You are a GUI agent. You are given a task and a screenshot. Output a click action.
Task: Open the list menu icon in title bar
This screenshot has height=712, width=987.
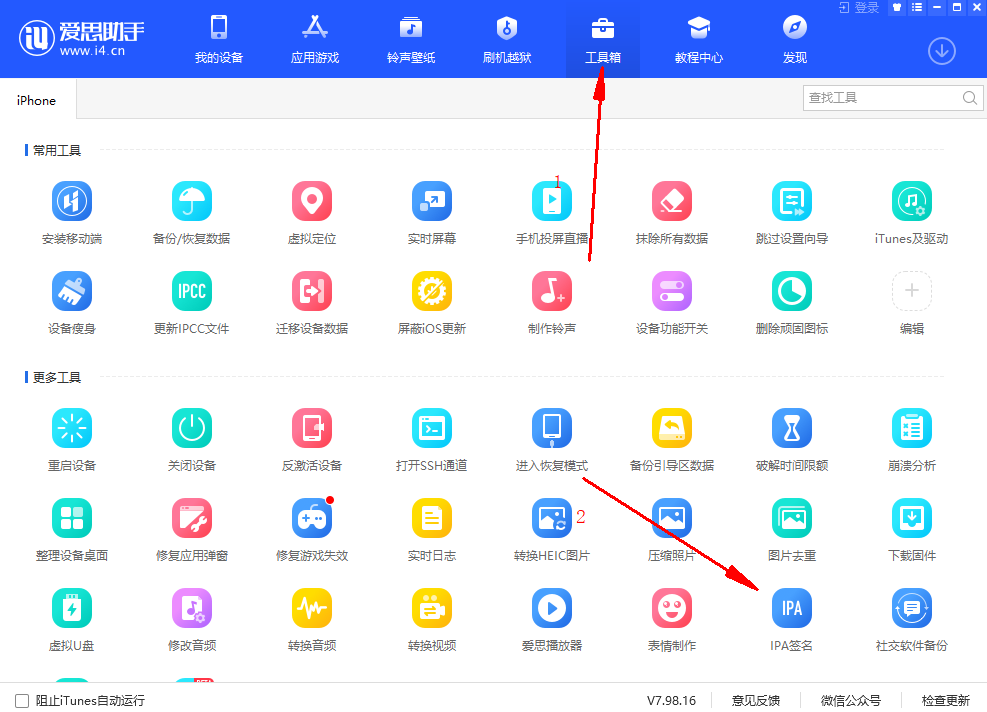917,8
